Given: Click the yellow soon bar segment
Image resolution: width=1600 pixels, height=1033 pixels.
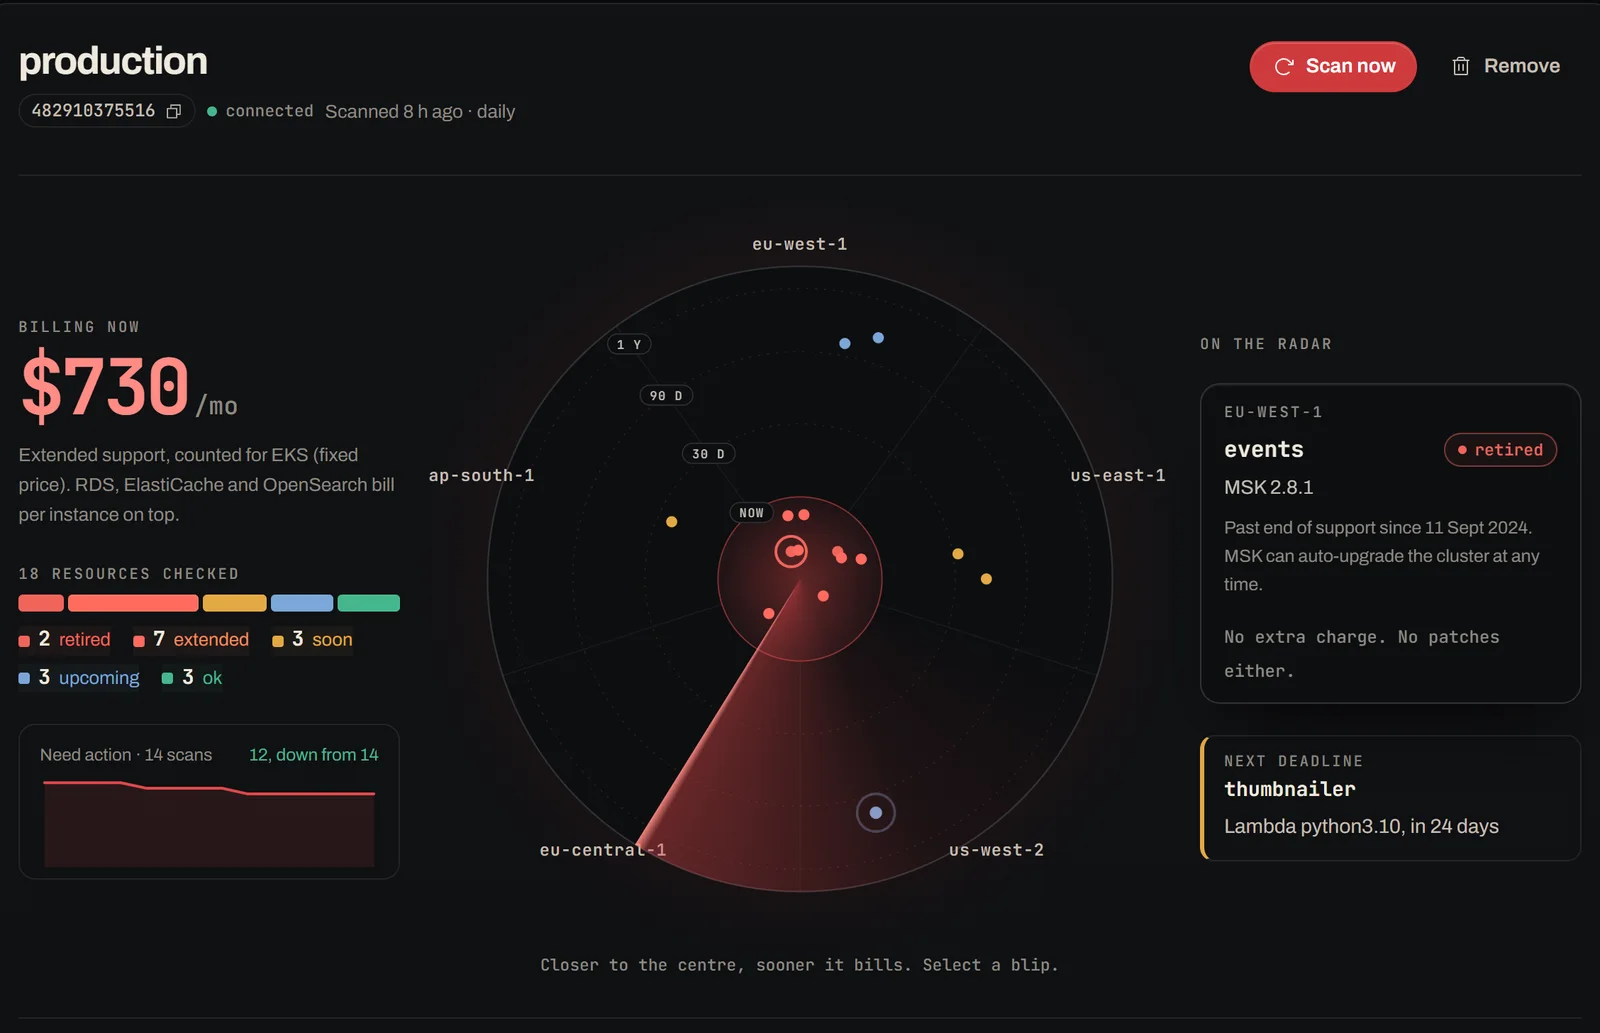Looking at the screenshot, I should coord(235,603).
